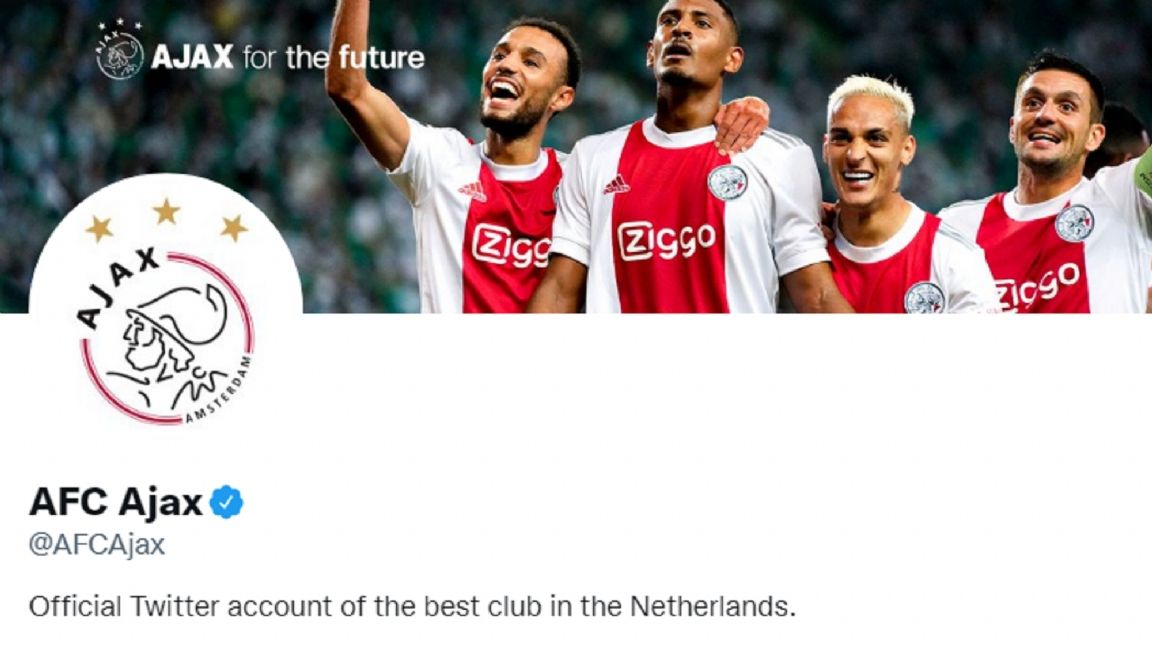Viewport: 1152px width, 648px height.
Task: Click the club crest on the blond player's shirt
Action: 924,298
